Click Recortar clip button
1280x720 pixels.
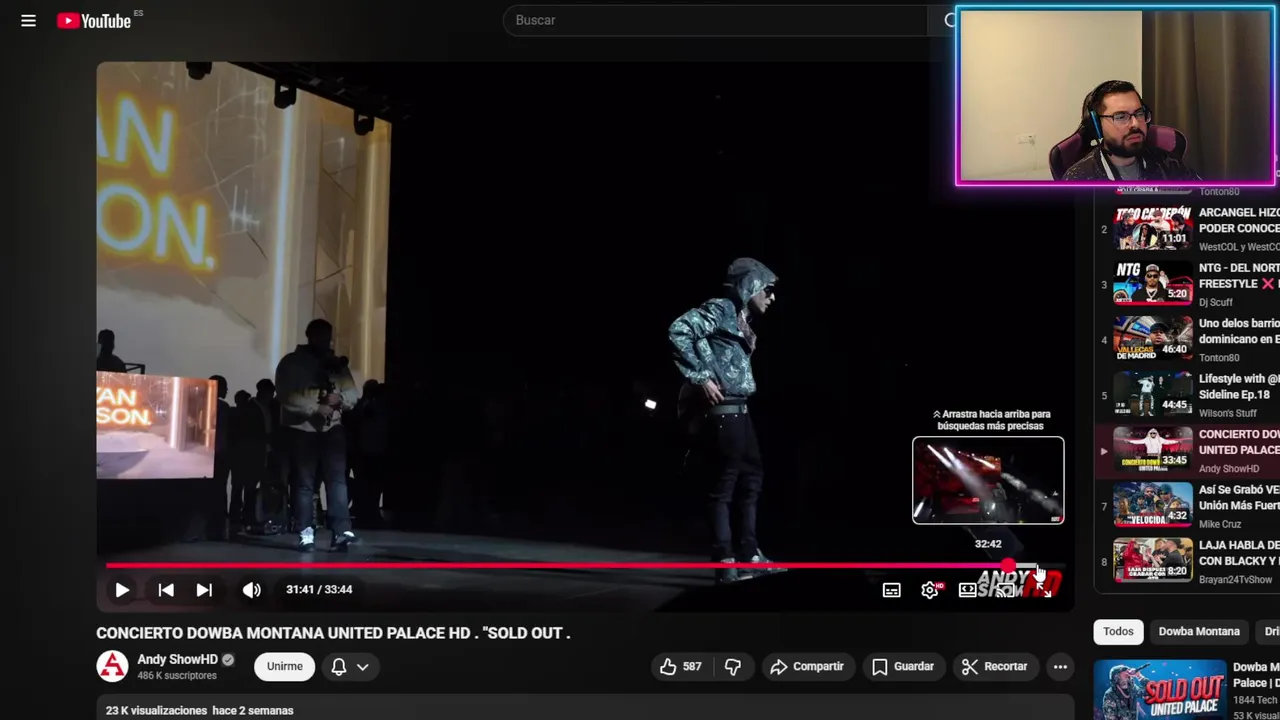[995, 666]
